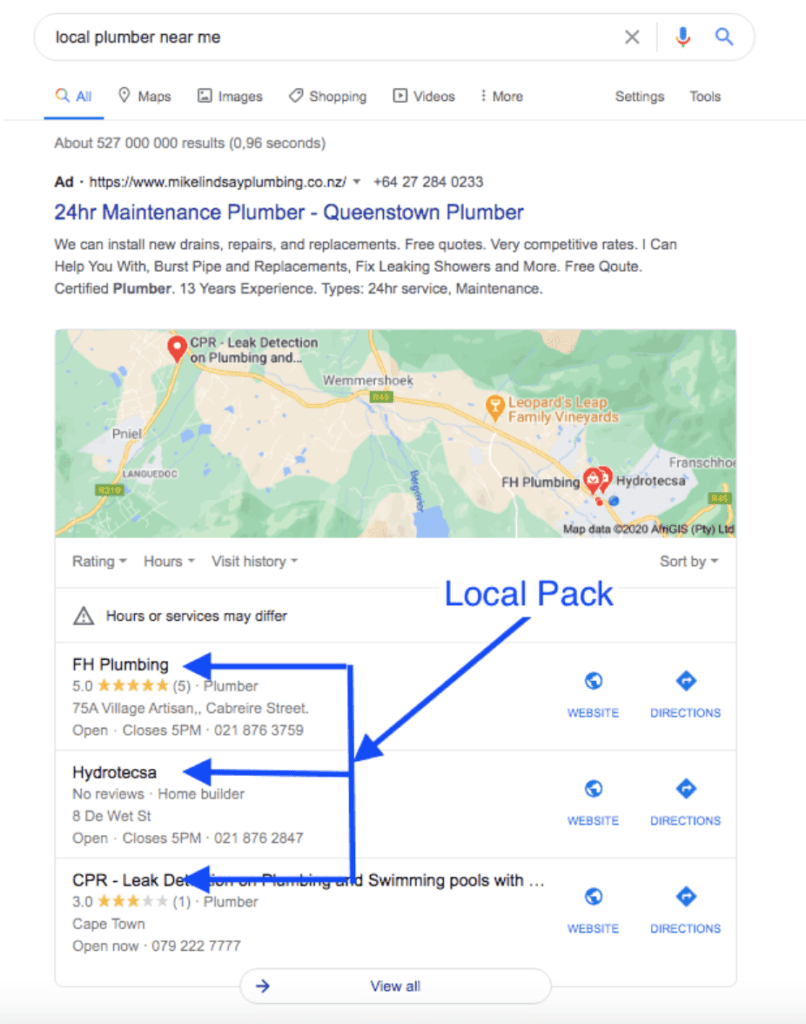The image size is (806, 1024).
Task: Open the Sort by dropdown
Action: coord(689,562)
